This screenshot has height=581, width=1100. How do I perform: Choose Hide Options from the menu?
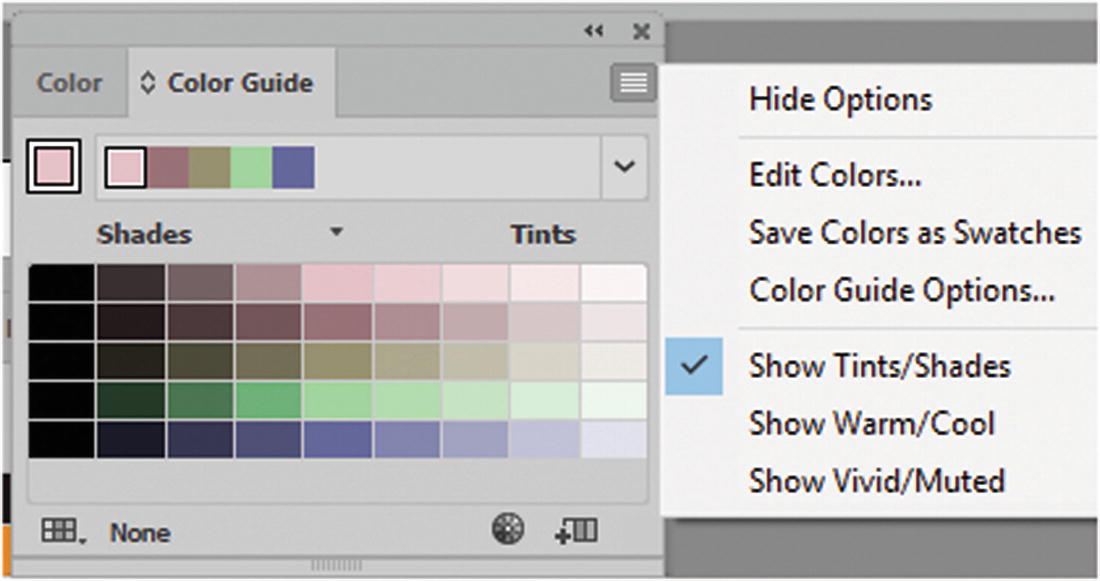click(840, 99)
